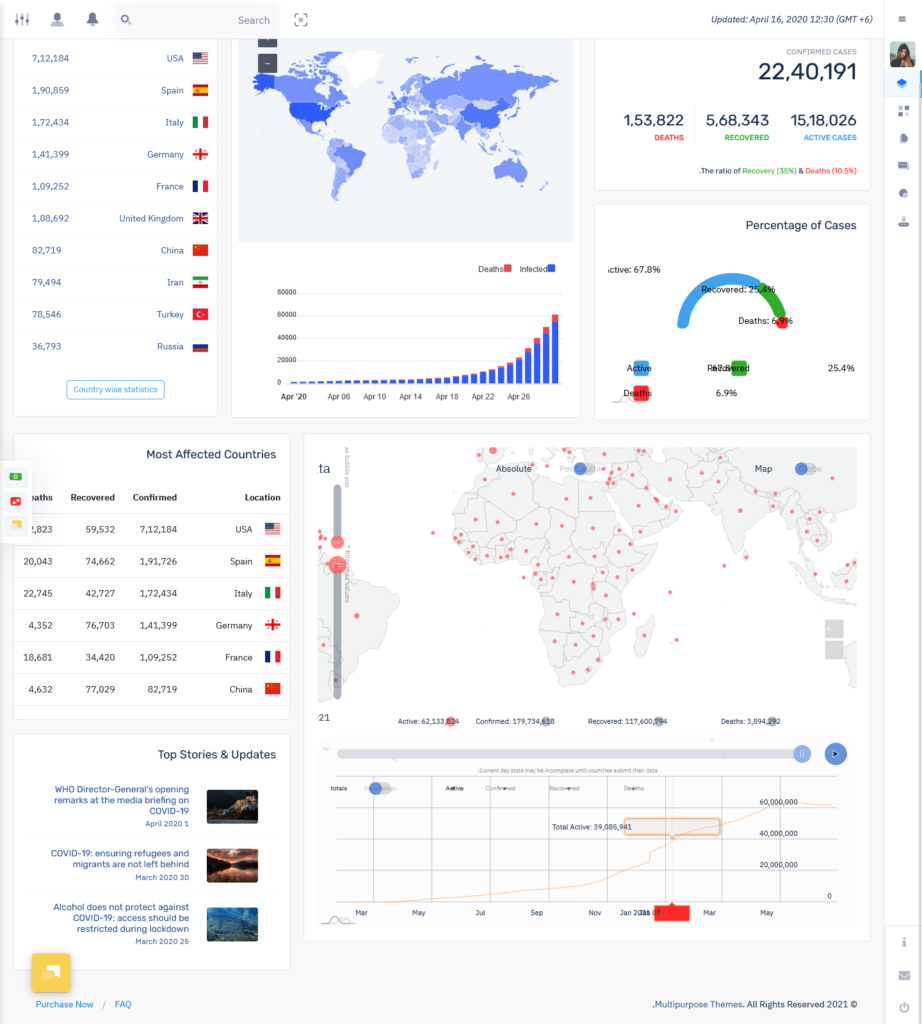This screenshot has height=1024, width=922.
Task: Open the widgets grid sidebar icon
Action: 903,111
